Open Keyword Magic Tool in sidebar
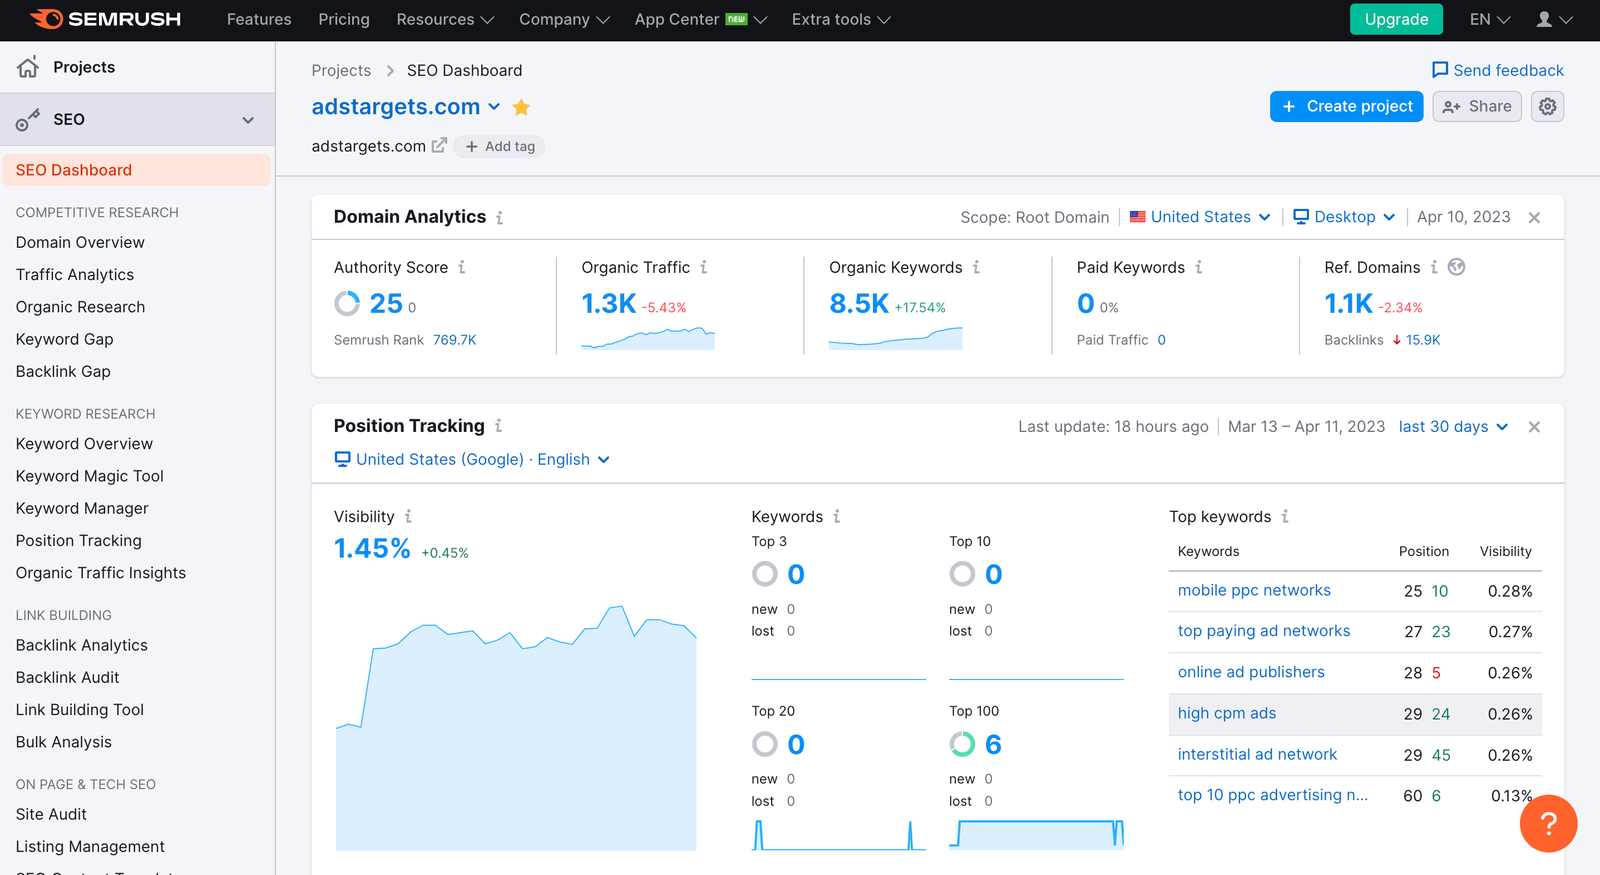The height and width of the screenshot is (875, 1600). (90, 476)
